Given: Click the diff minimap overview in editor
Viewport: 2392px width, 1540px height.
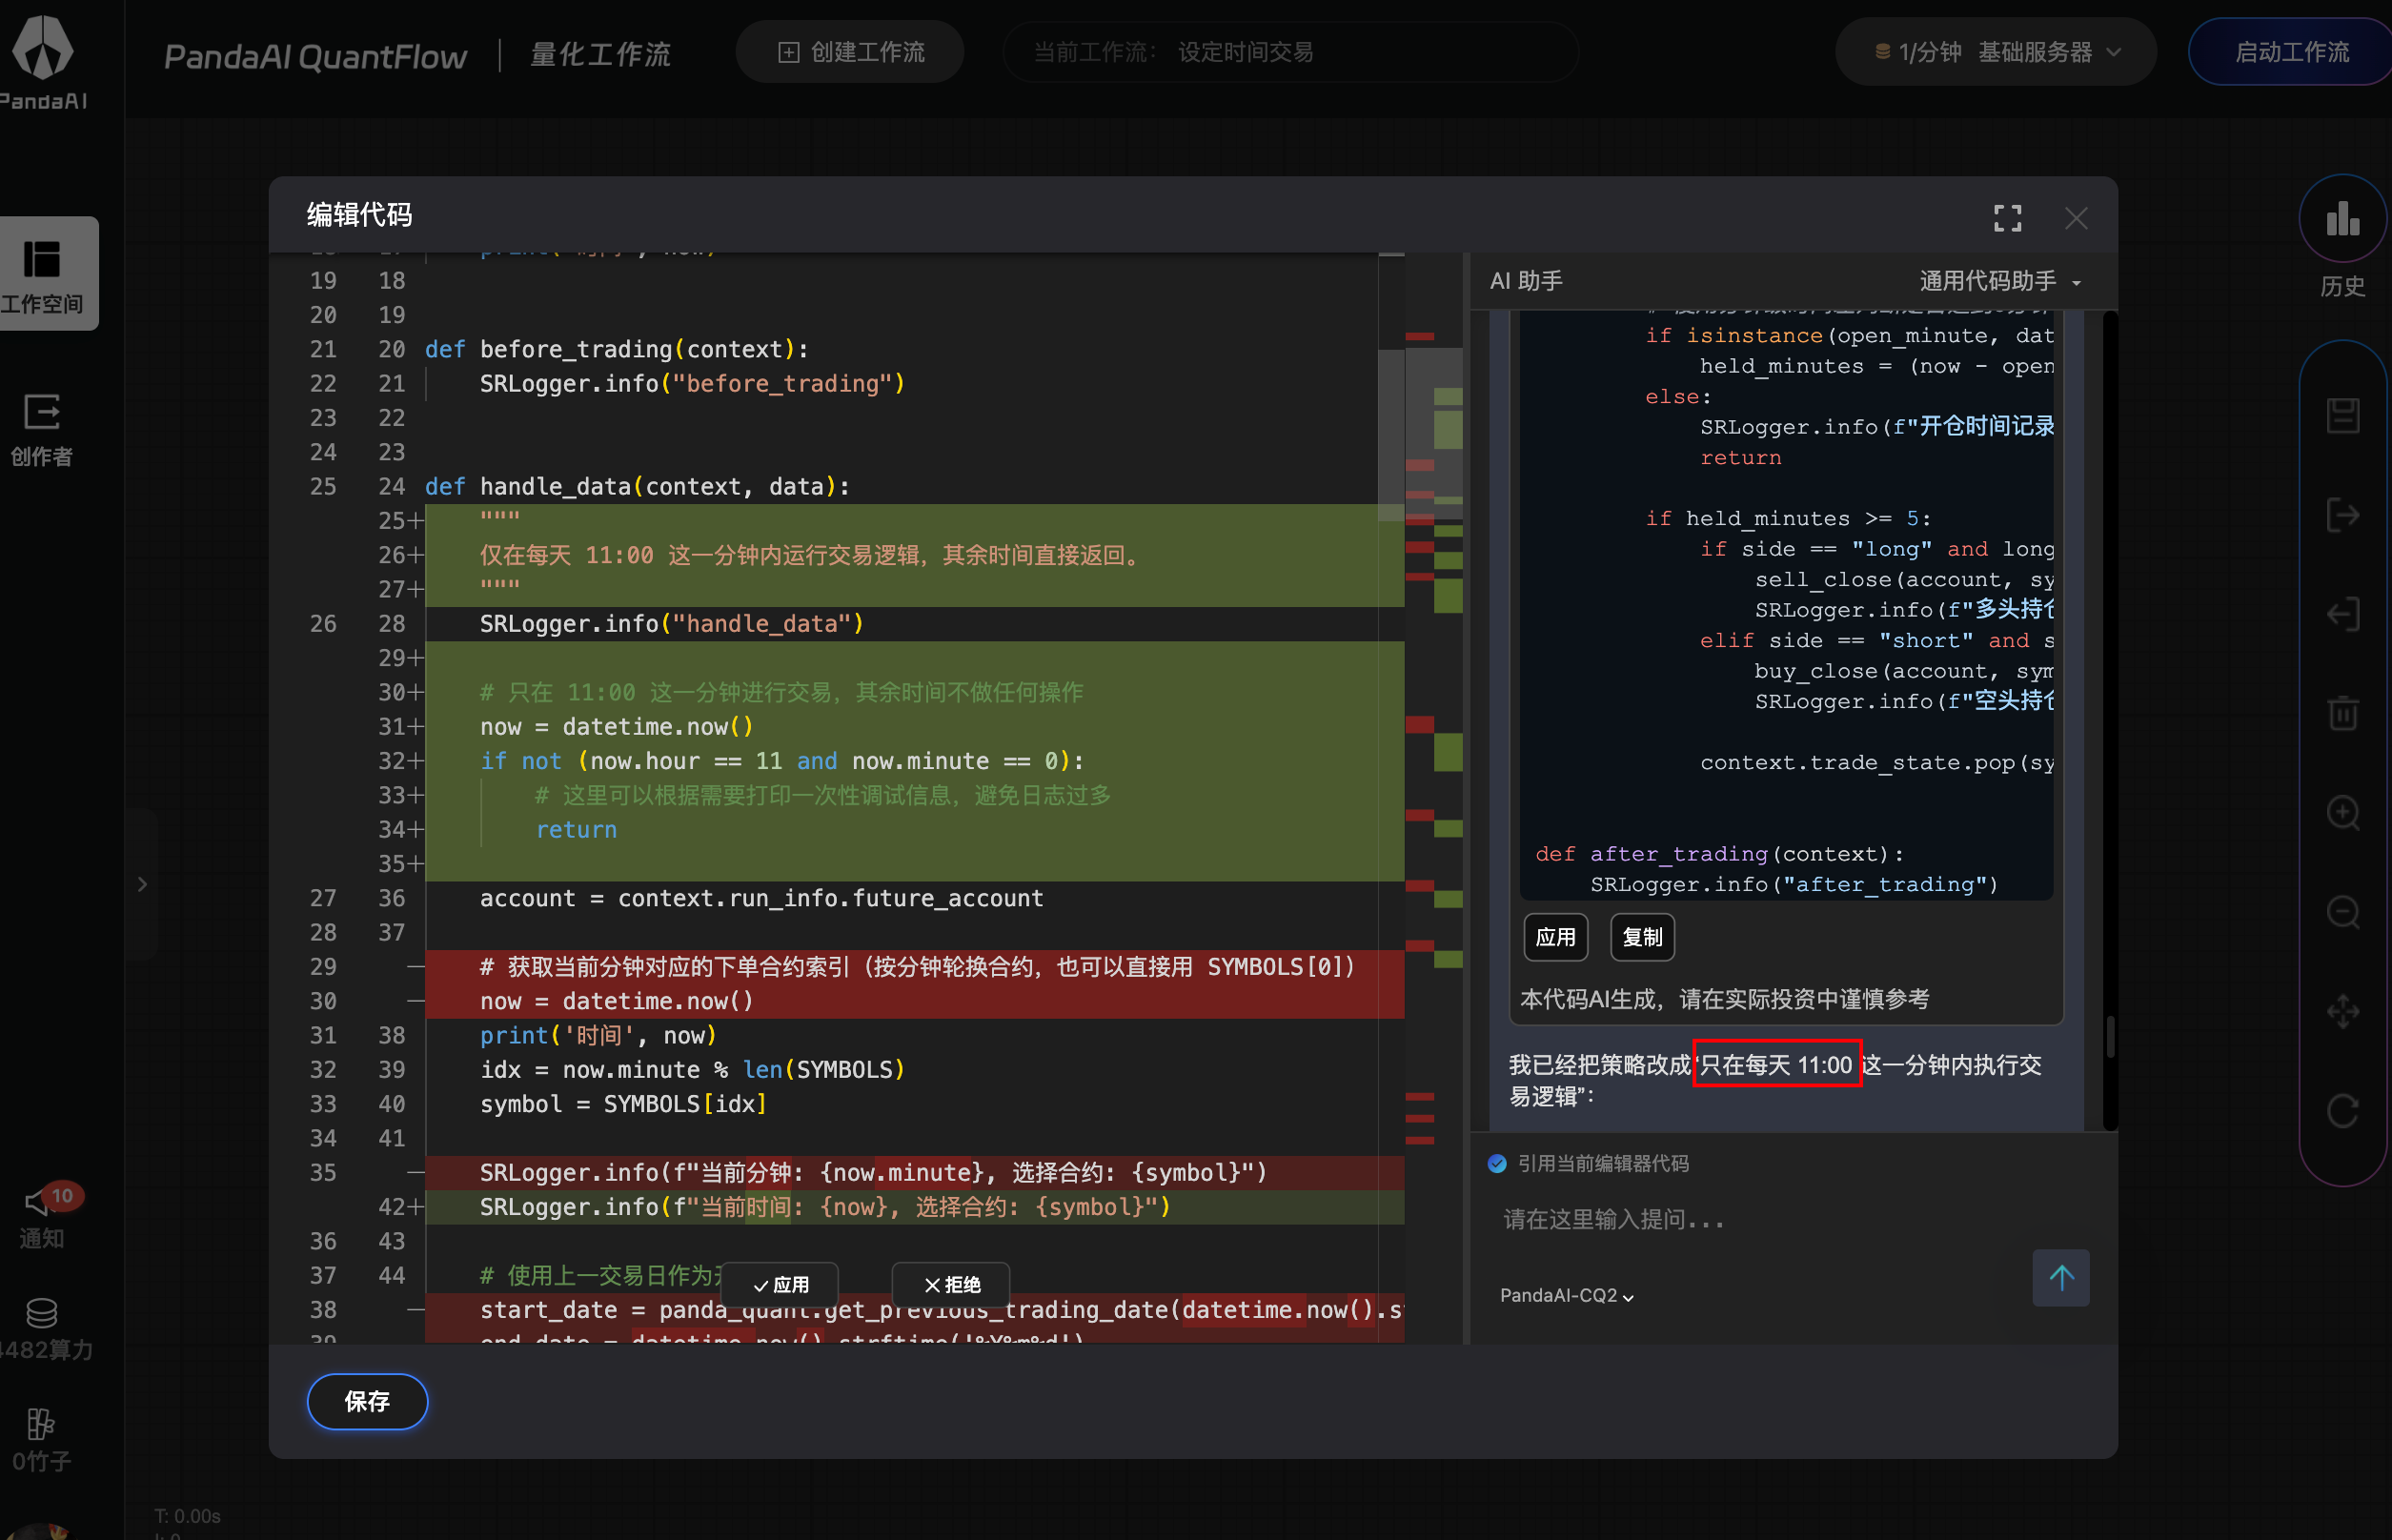Looking at the screenshot, I should pos(1434,796).
